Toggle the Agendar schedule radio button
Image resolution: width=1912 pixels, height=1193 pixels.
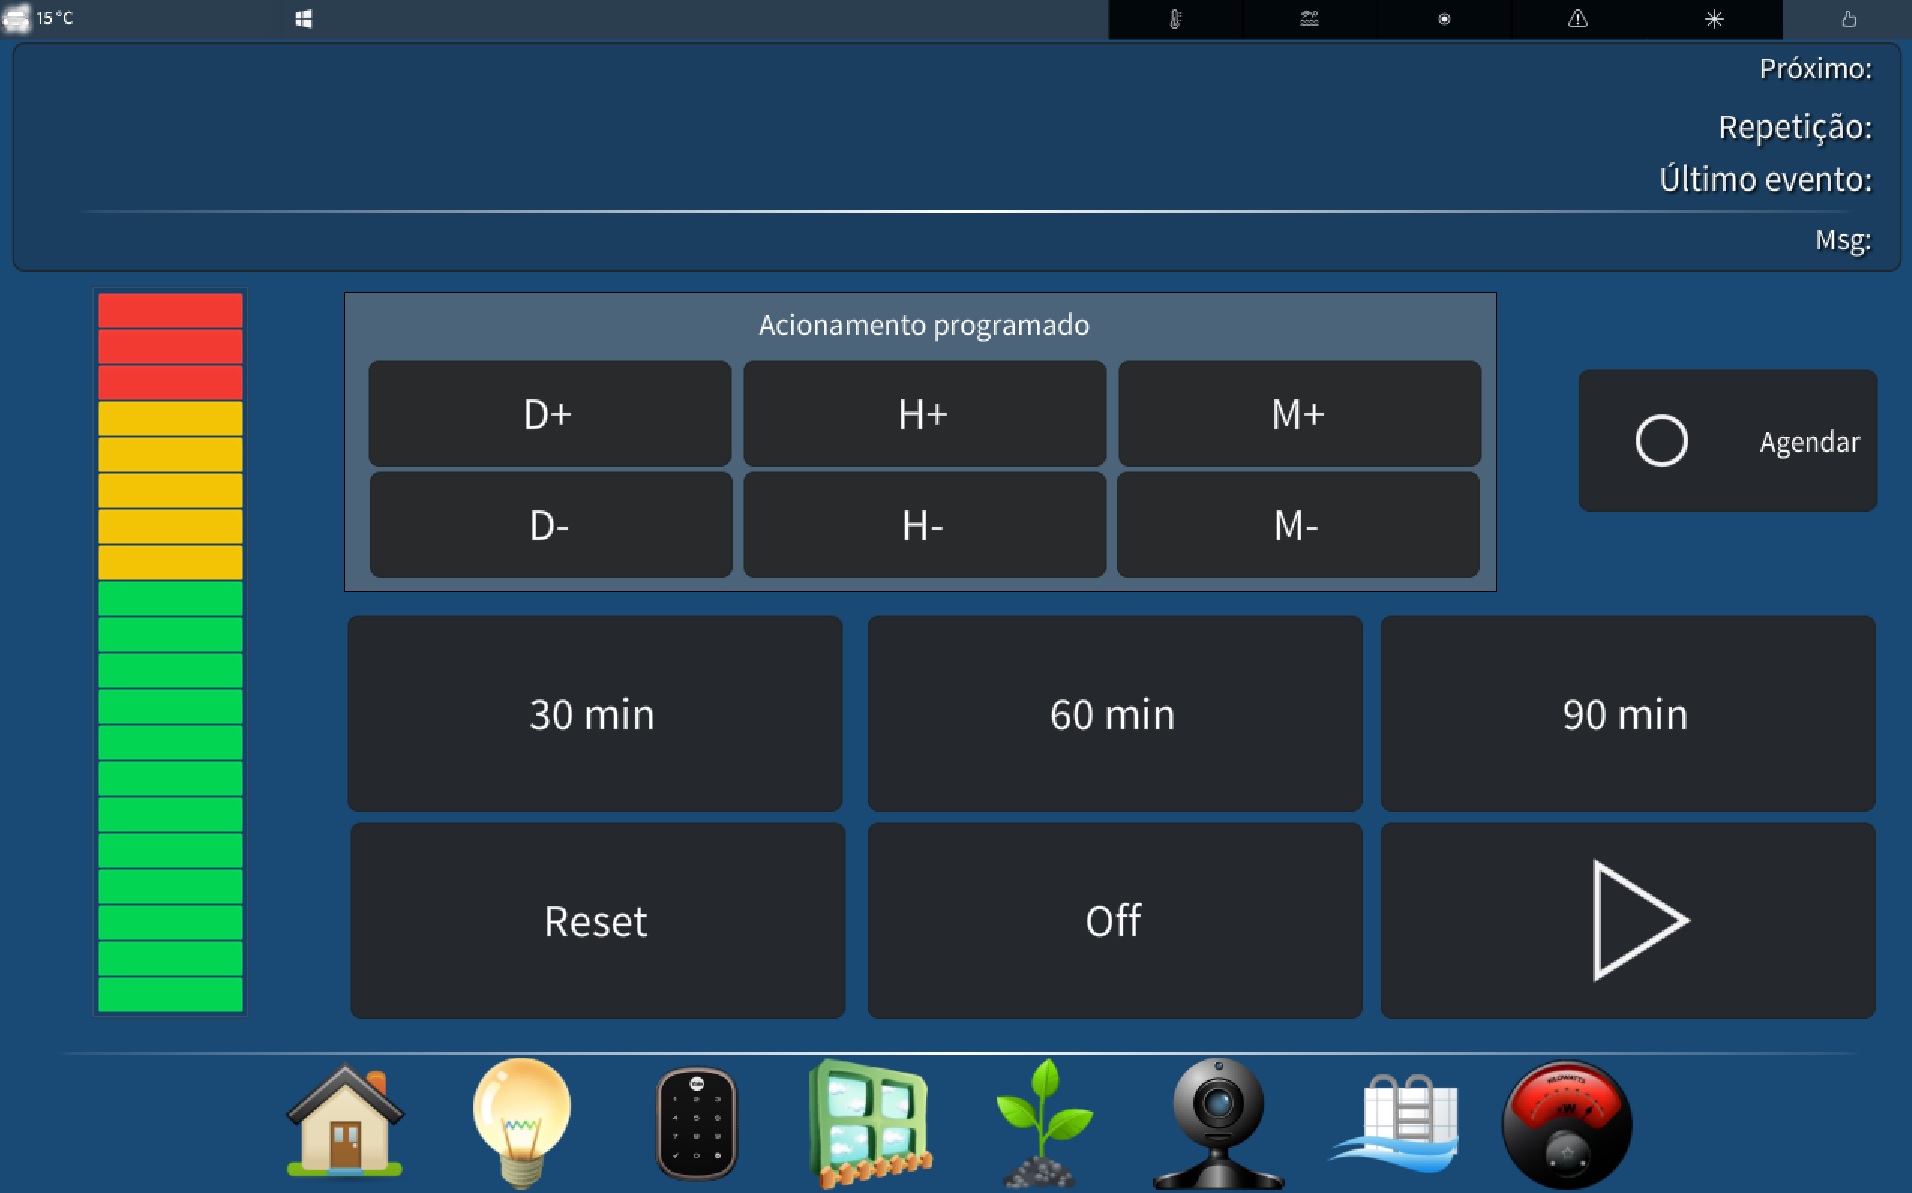point(1661,441)
